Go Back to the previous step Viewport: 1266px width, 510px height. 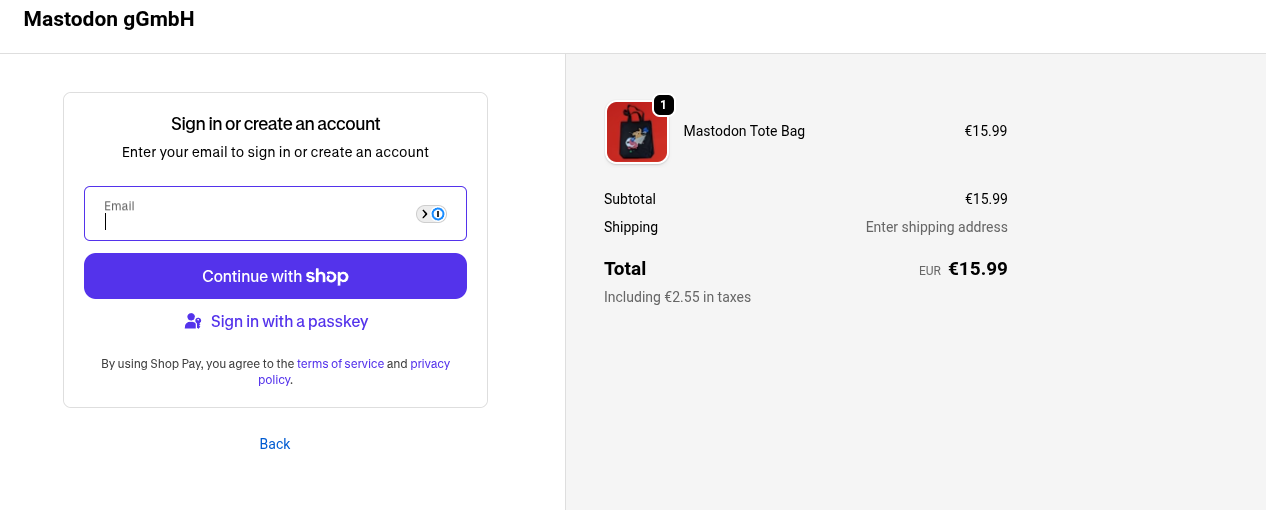pos(275,444)
